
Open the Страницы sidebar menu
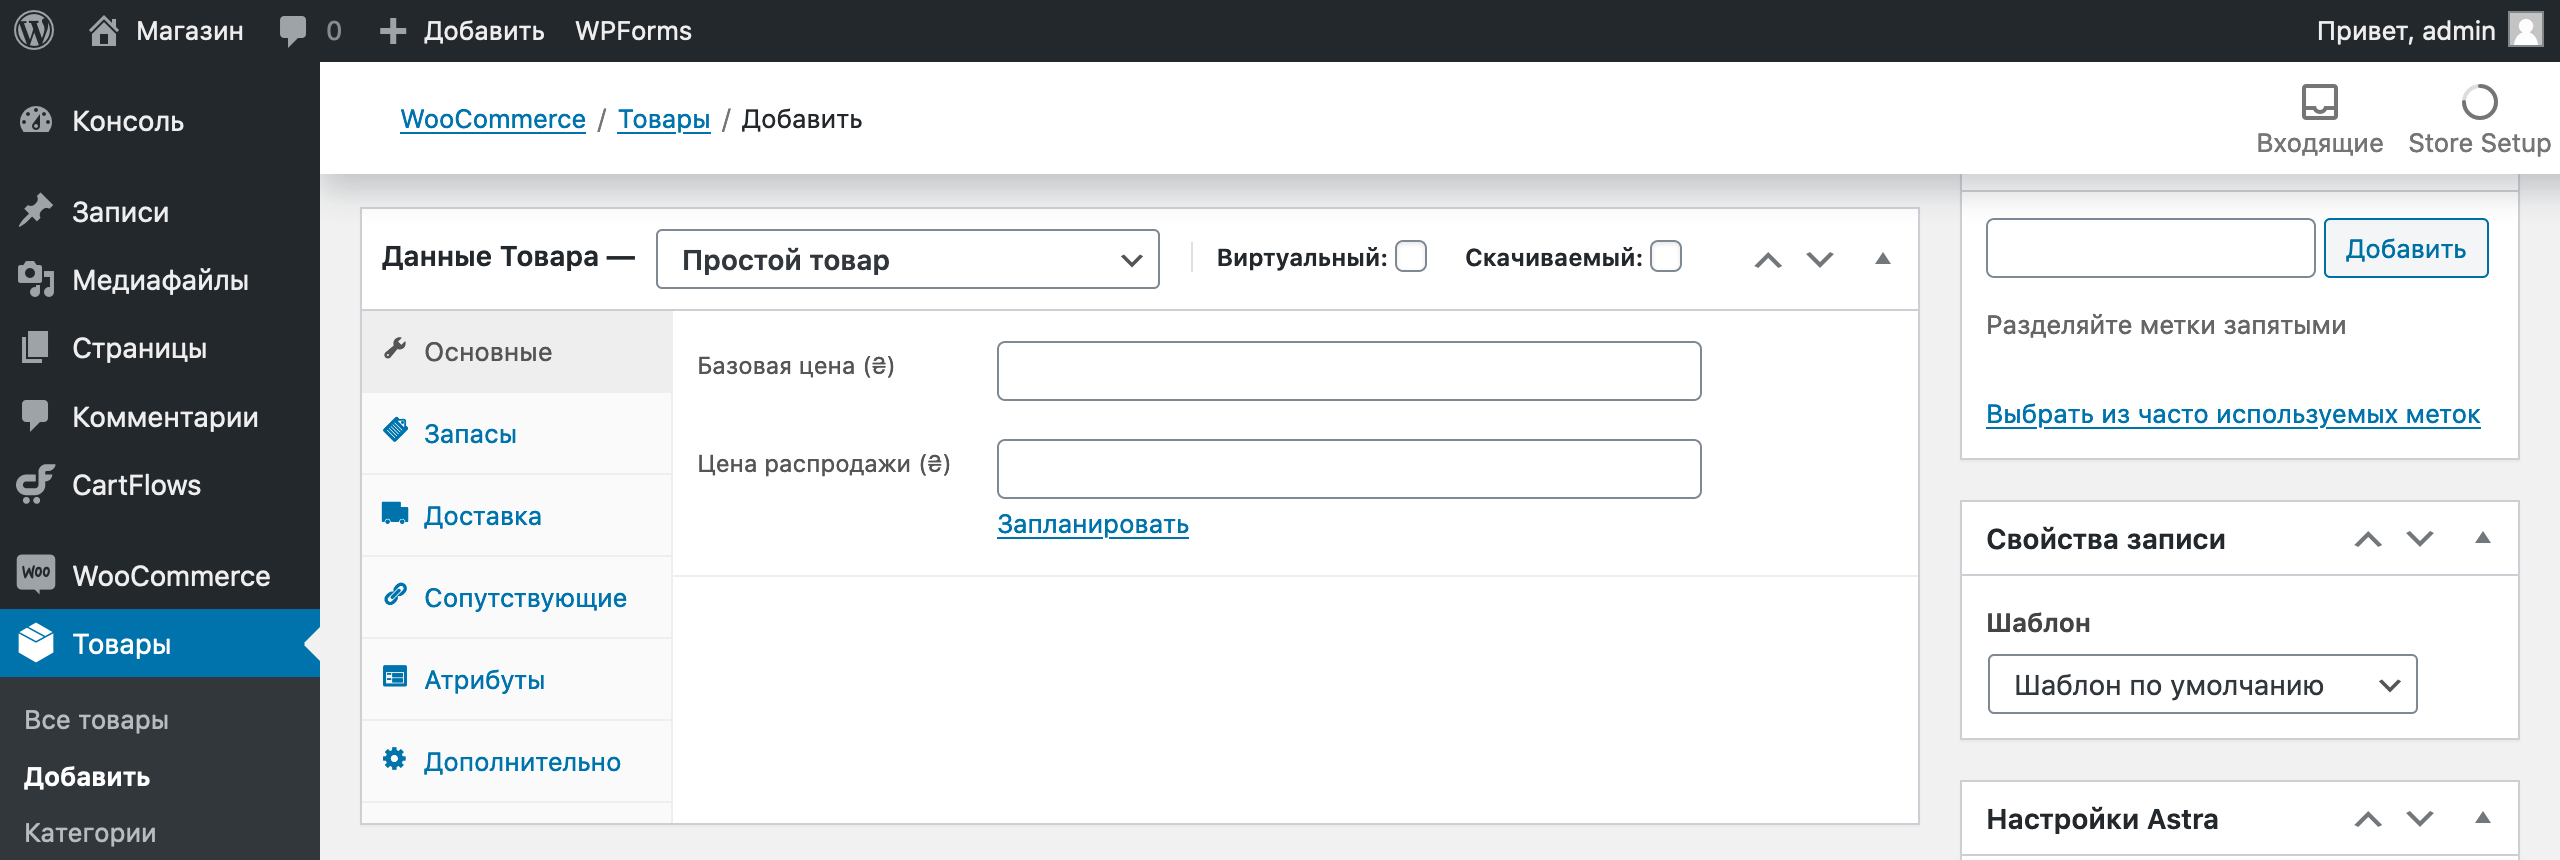tap(160, 347)
